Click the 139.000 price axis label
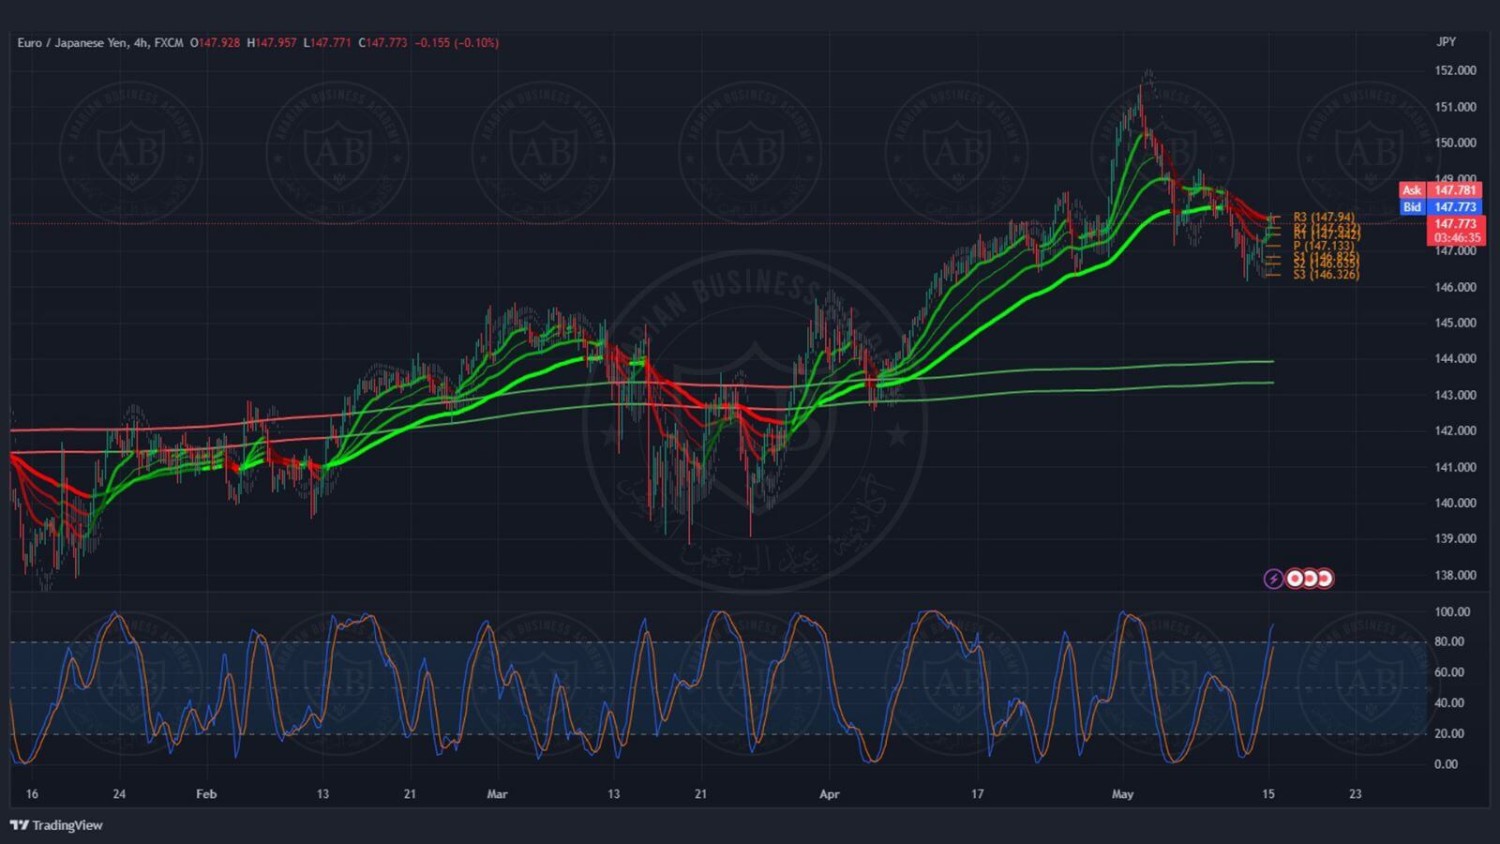 pos(1456,539)
